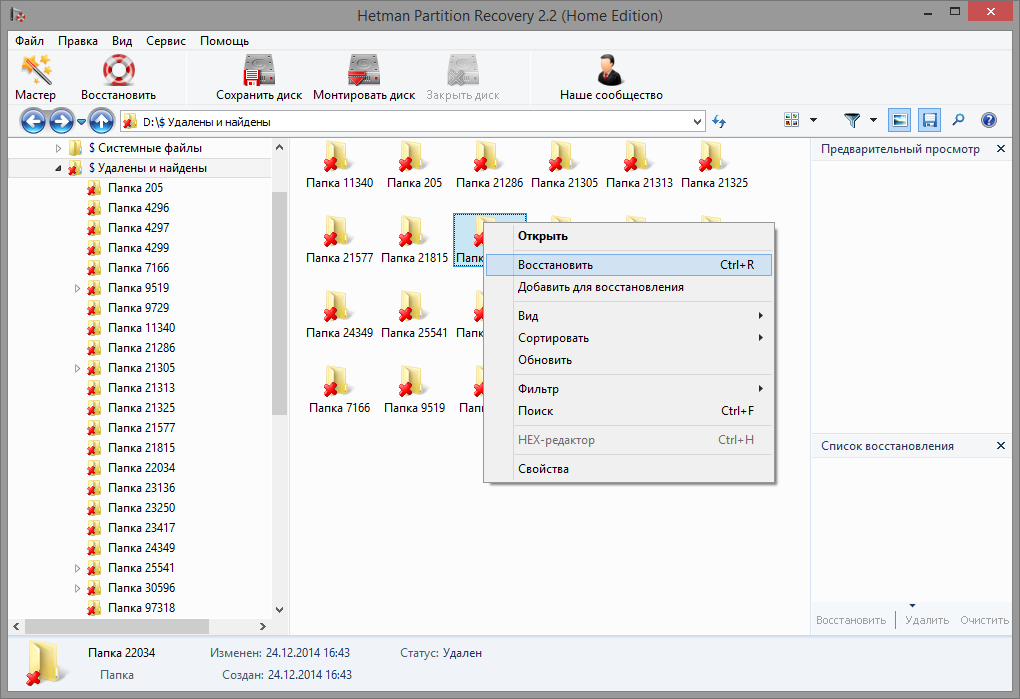
Task: Open Фильтр submenu in context menu
Action: [x=629, y=389]
